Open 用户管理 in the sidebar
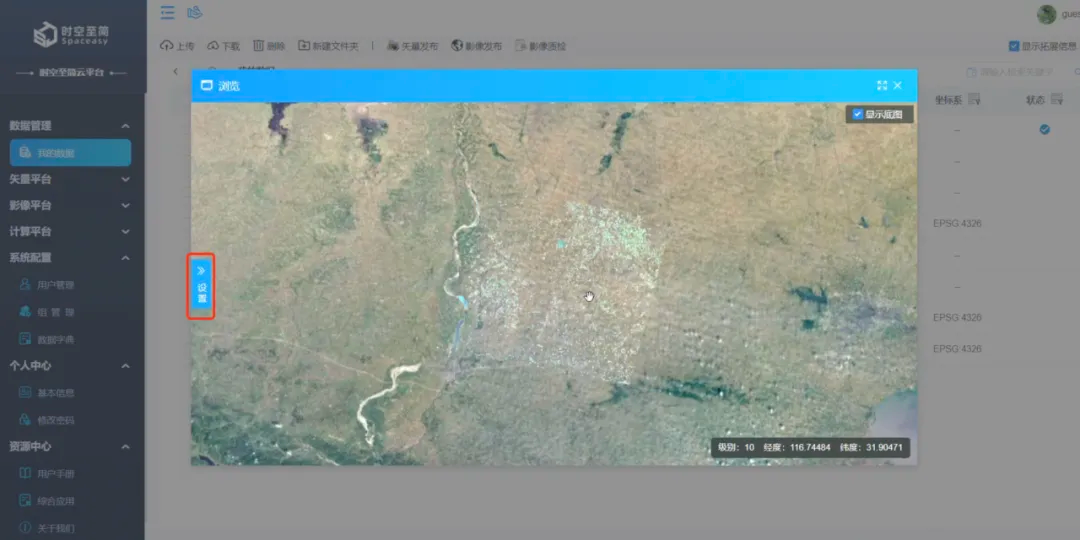The height and width of the screenshot is (540, 1080). tap(55, 284)
